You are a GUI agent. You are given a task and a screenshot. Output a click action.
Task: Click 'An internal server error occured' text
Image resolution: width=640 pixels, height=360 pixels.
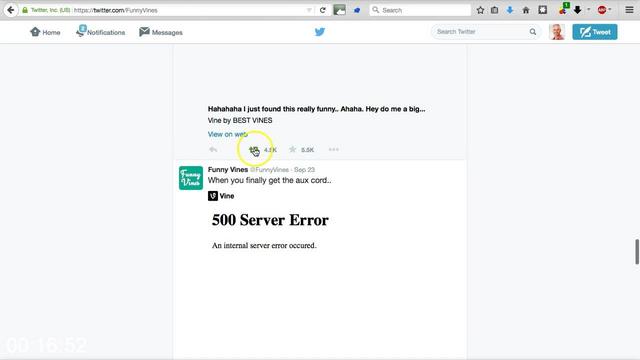click(x=264, y=245)
